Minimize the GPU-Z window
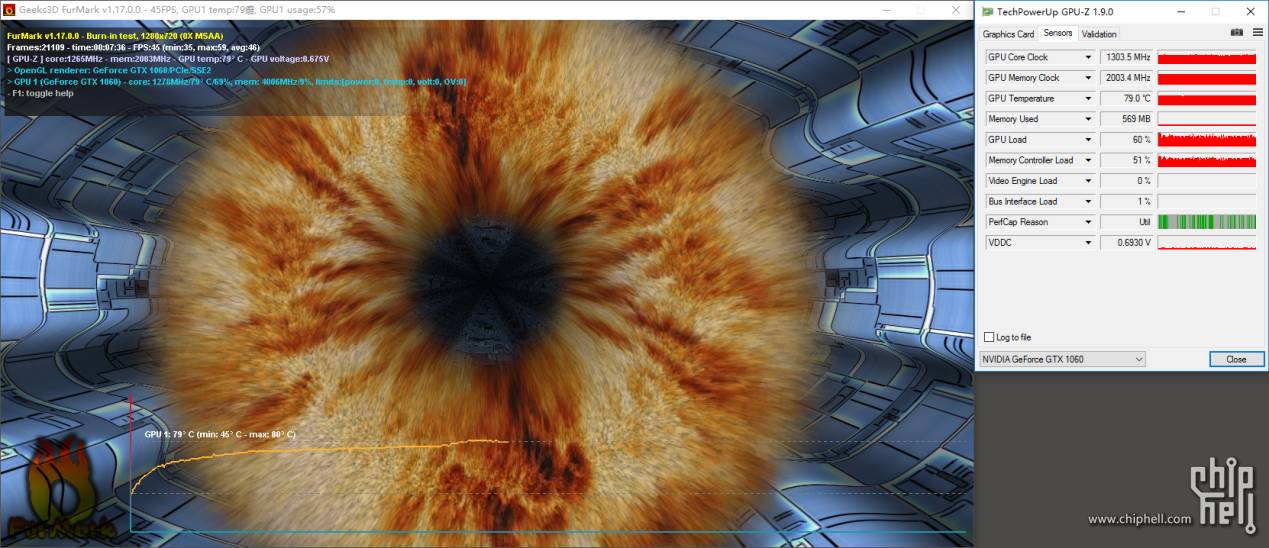This screenshot has width=1269, height=548. click(1181, 12)
